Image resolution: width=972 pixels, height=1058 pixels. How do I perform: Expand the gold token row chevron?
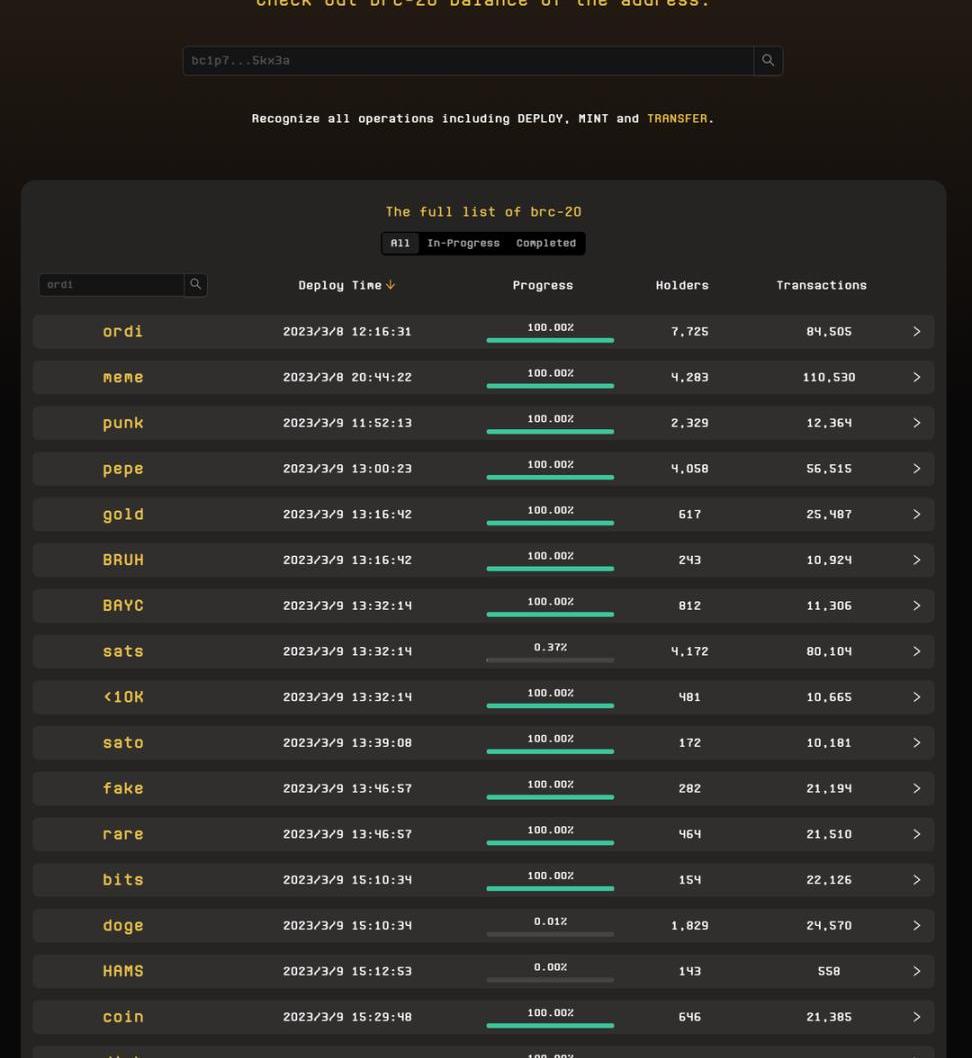916,515
